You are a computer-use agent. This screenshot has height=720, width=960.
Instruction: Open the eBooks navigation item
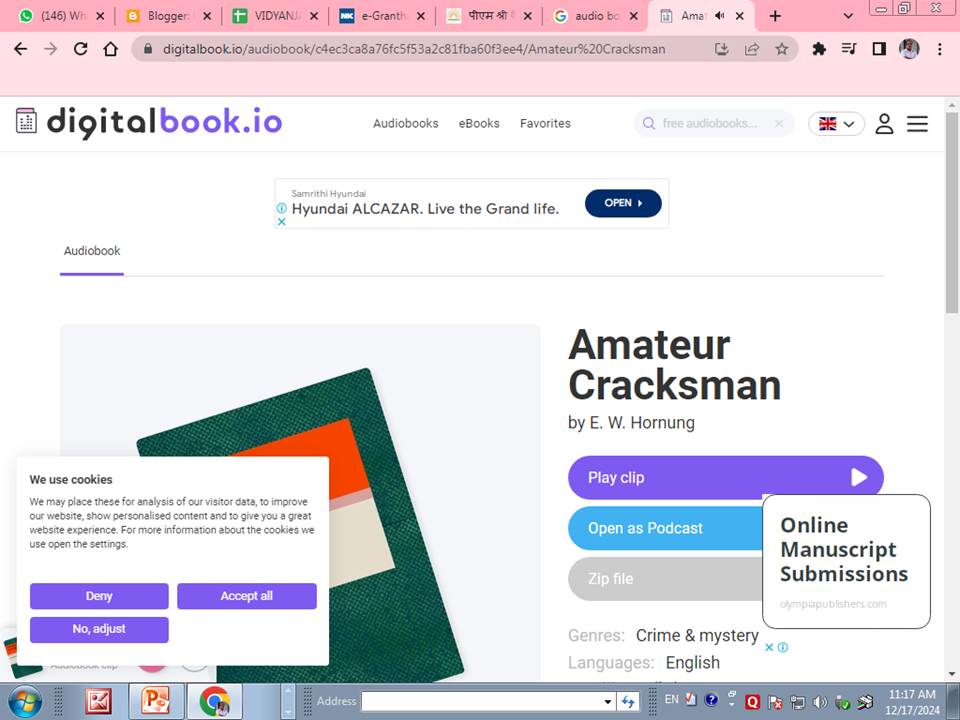pos(479,124)
